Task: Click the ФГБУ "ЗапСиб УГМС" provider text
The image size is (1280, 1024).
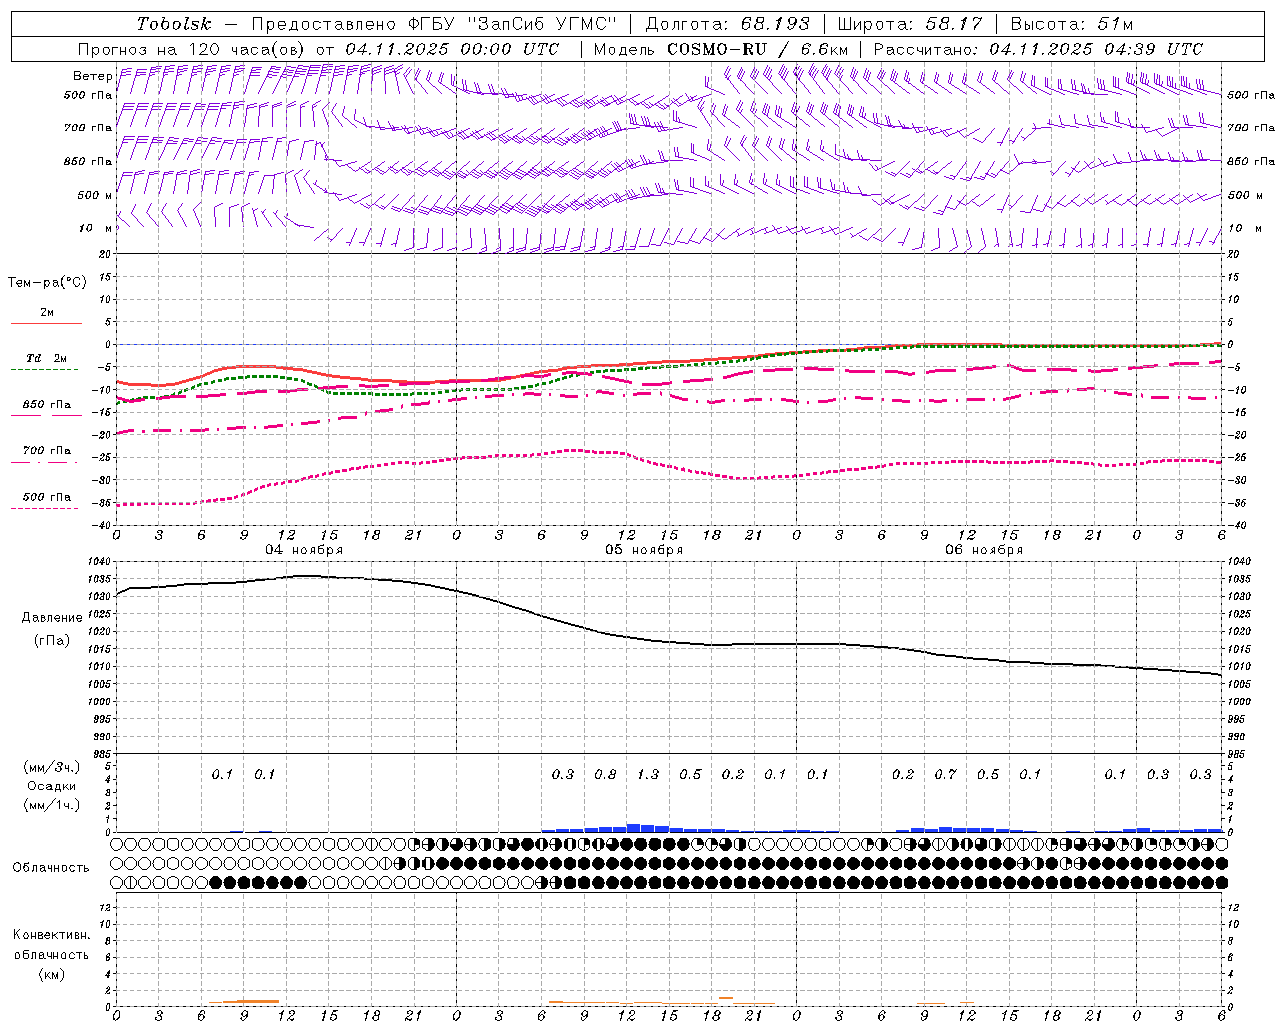Action: (513, 24)
